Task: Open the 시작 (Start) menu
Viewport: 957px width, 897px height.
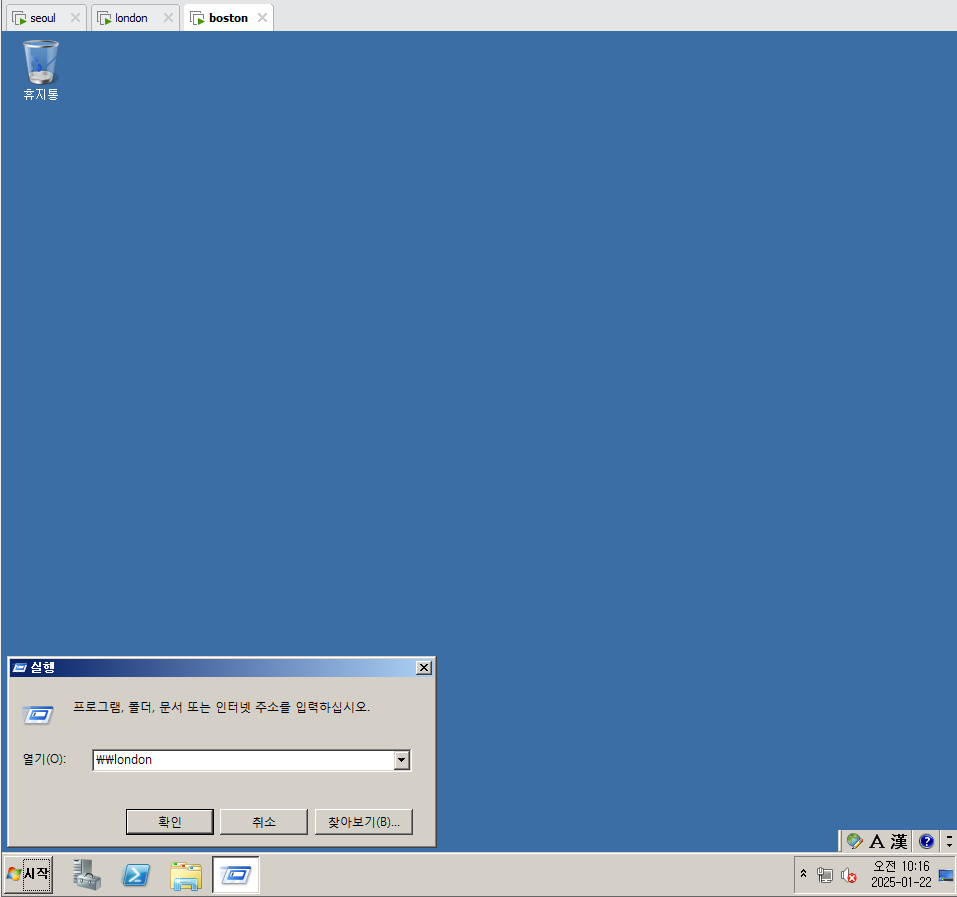Action: point(29,874)
